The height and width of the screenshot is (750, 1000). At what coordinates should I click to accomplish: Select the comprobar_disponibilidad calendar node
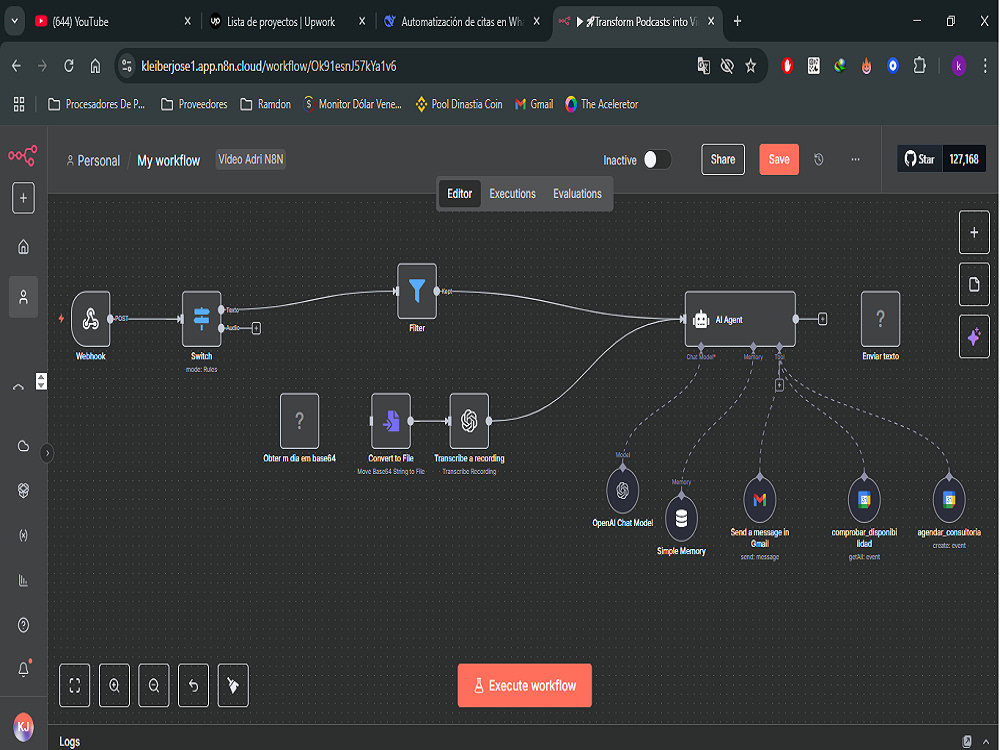coord(864,500)
